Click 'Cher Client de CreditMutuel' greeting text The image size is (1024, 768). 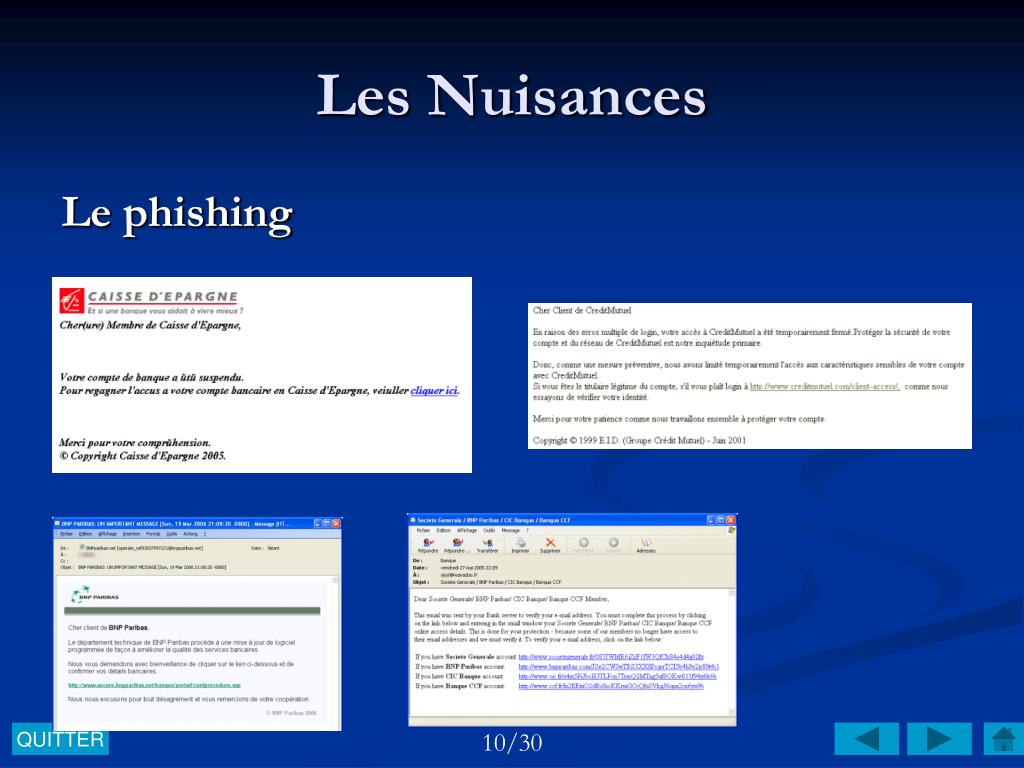[x=582, y=310]
